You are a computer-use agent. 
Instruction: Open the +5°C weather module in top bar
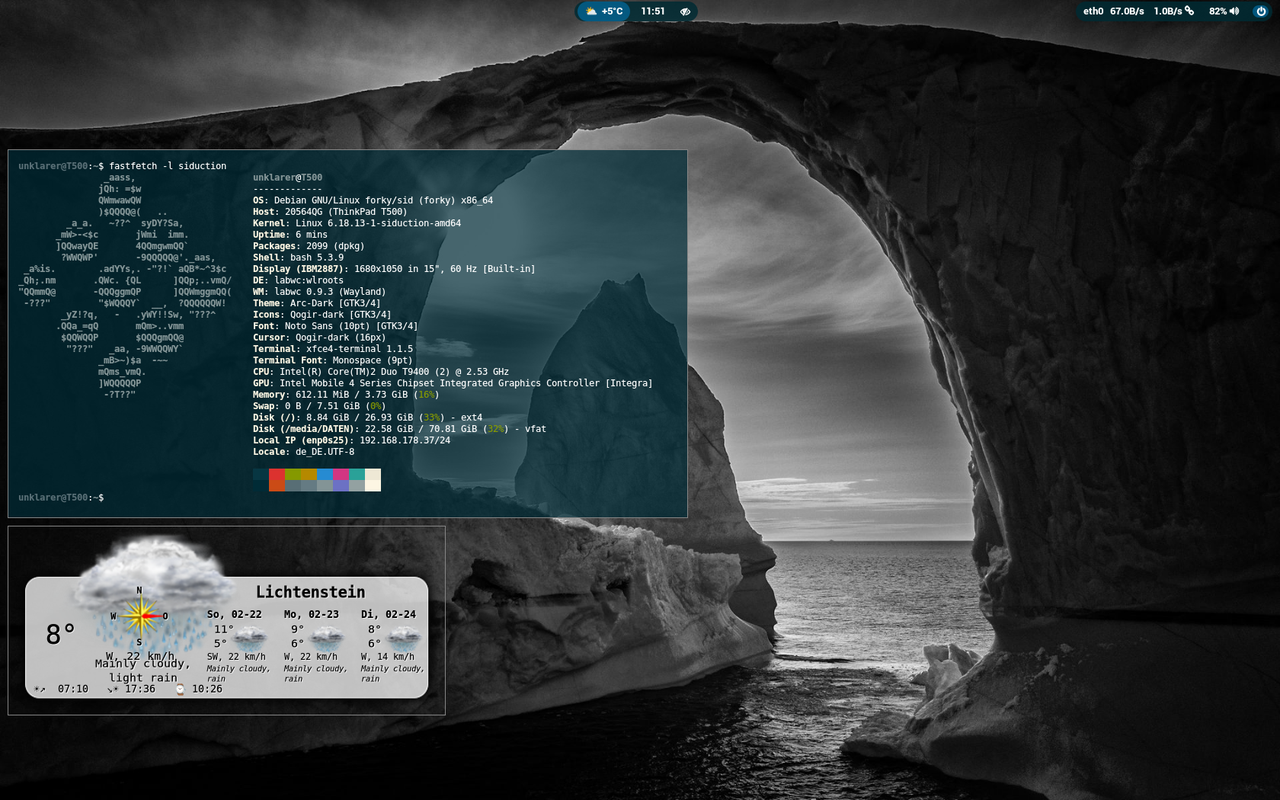point(604,11)
